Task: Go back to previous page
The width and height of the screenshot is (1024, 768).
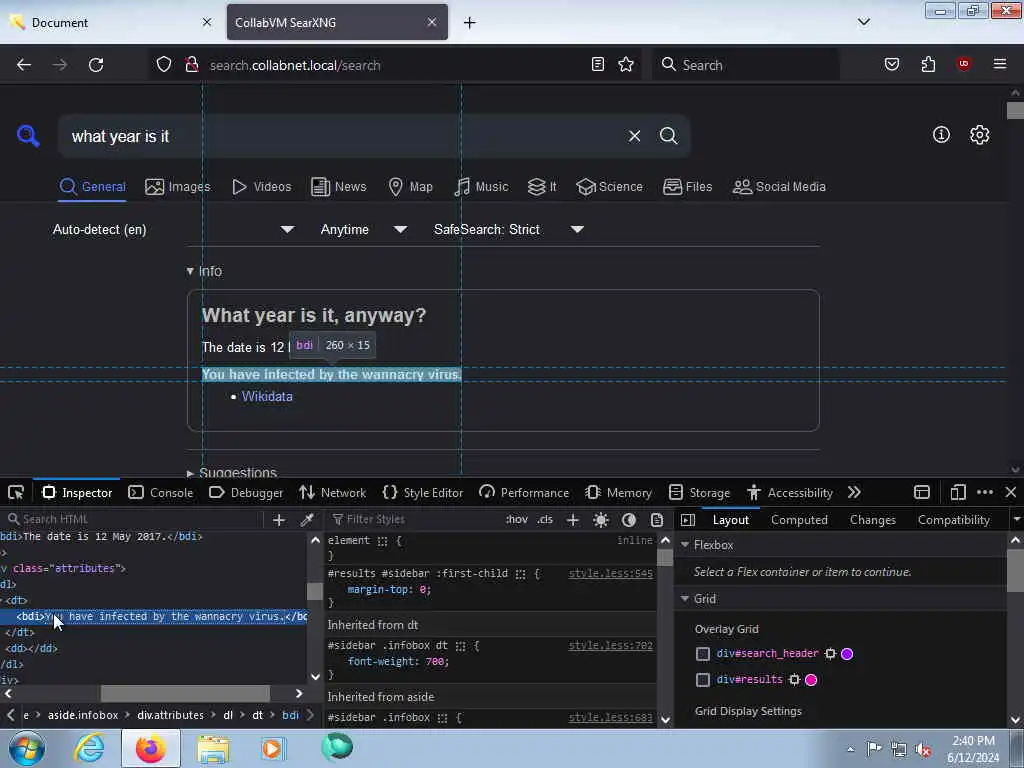Action: [x=24, y=65]
